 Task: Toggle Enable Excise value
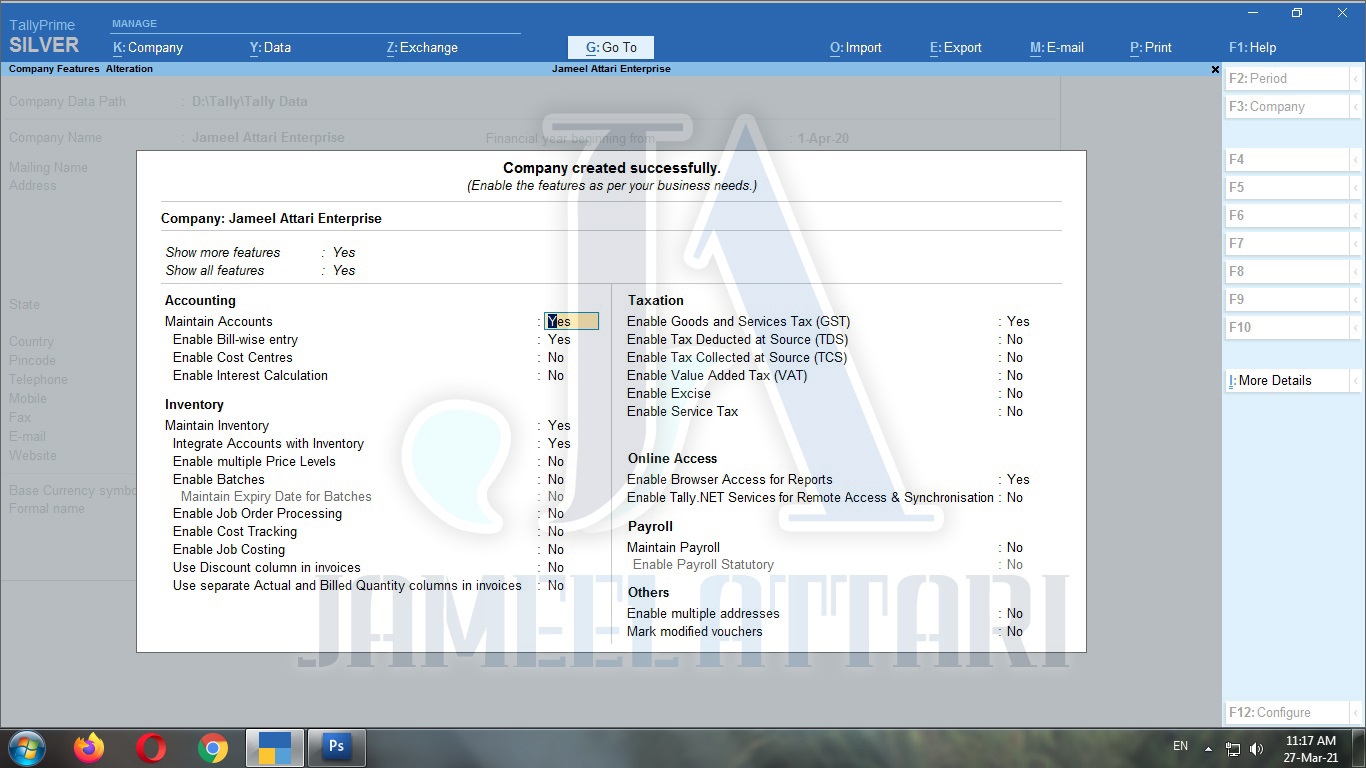tap(1015, 393)
